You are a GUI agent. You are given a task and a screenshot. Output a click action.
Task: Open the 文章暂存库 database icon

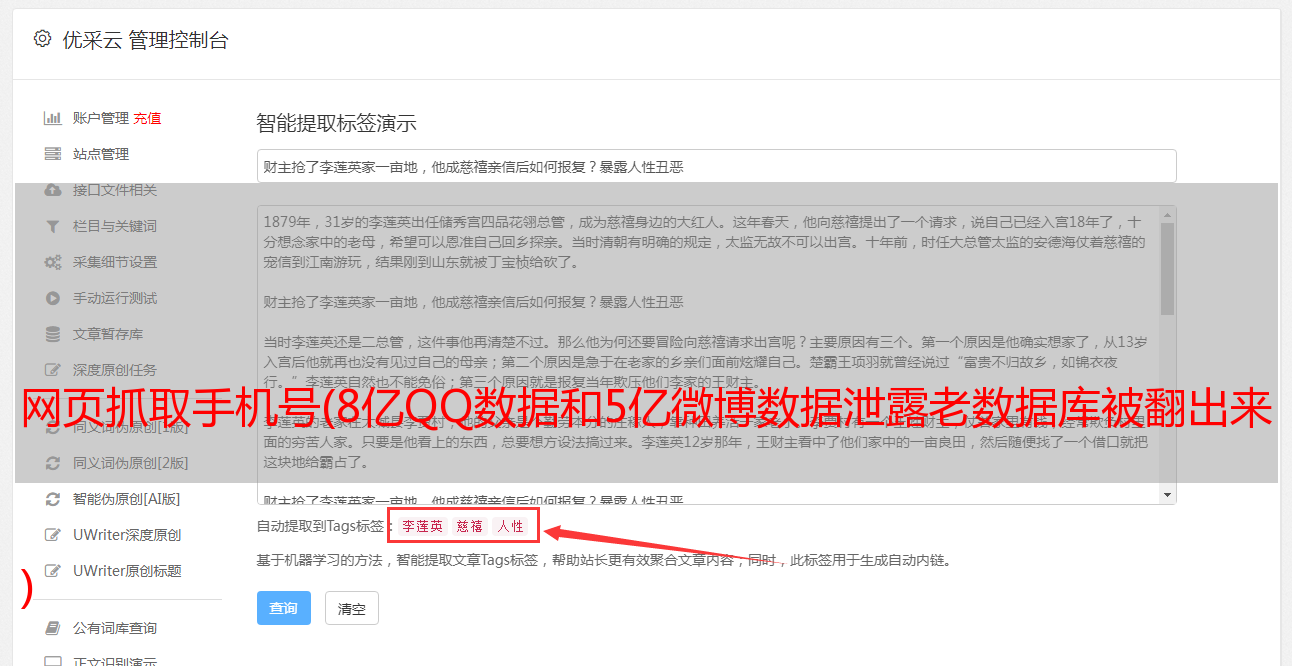pyautogui.click(x=53, y=334)
